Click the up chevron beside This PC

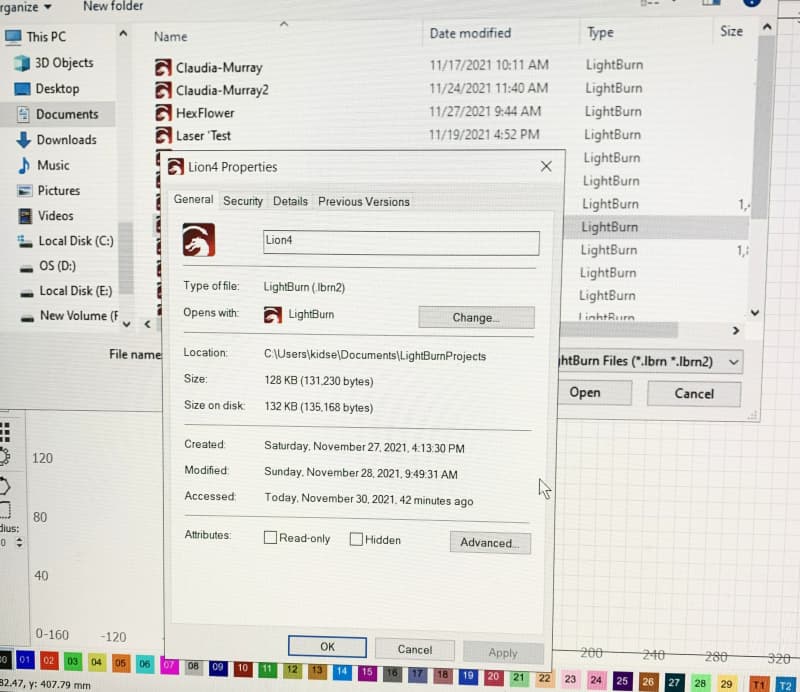(123, 34)
